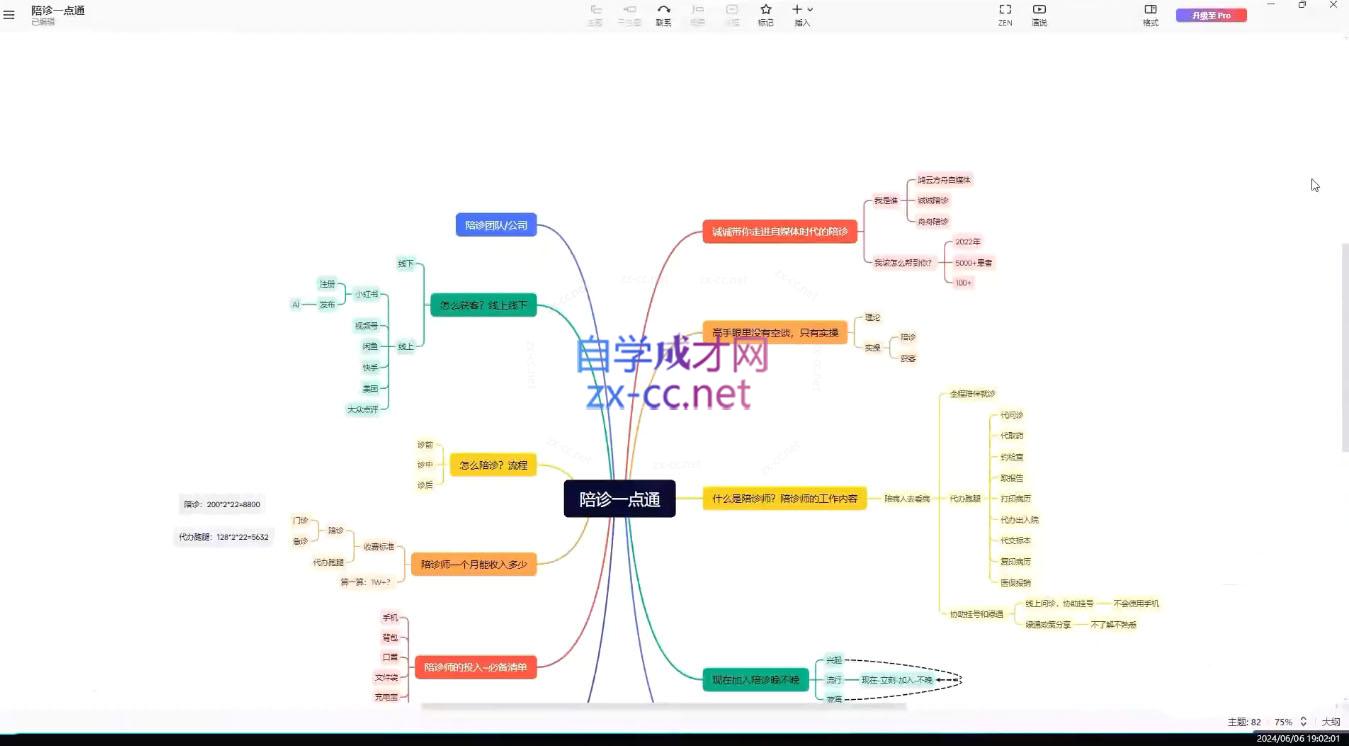Select the 陪诊师的投入-必备清单 topic
Screen dimensions: 1349x746
(x=475, y=667)
